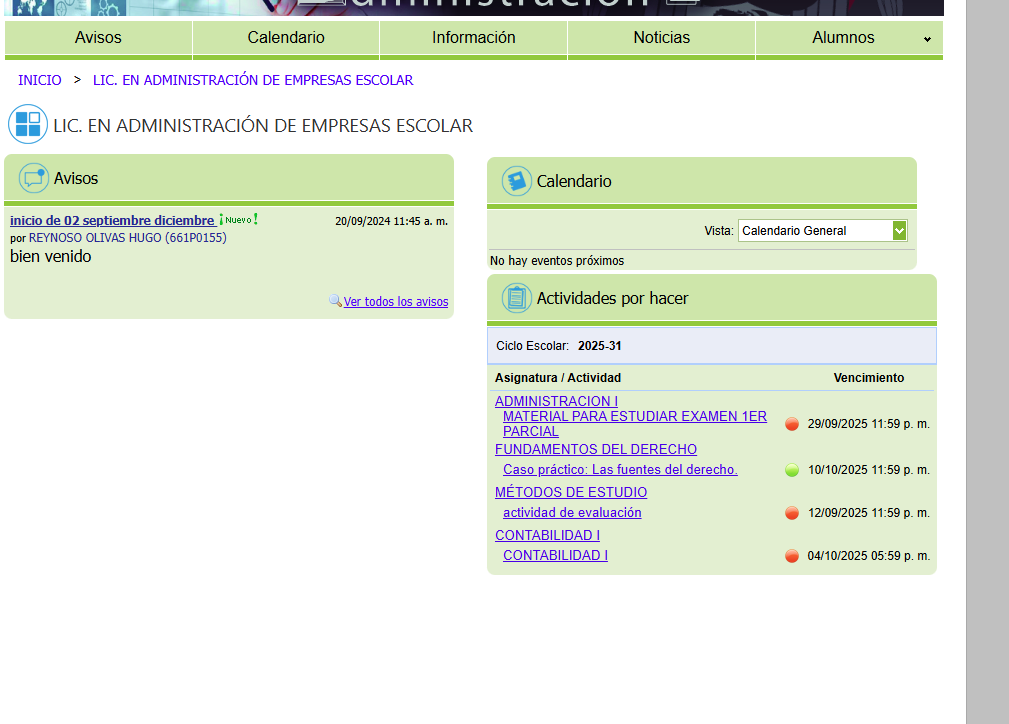
Task: Click the Avisos panel speech bubble icon
Action: click(x=33, y=178)
